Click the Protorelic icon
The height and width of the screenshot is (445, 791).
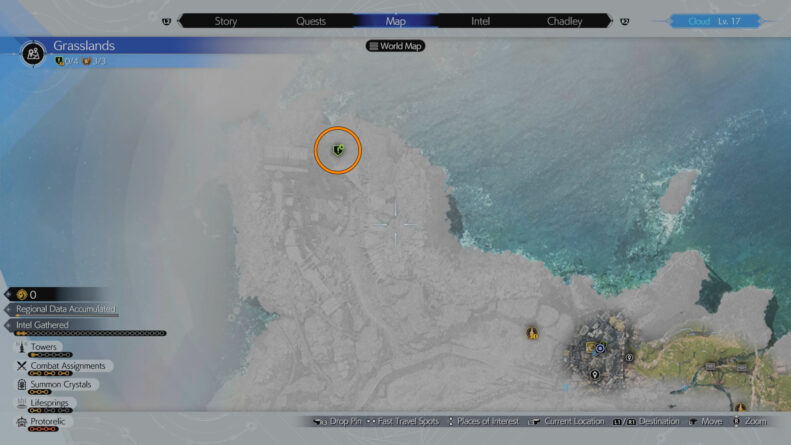coord(21,422)
